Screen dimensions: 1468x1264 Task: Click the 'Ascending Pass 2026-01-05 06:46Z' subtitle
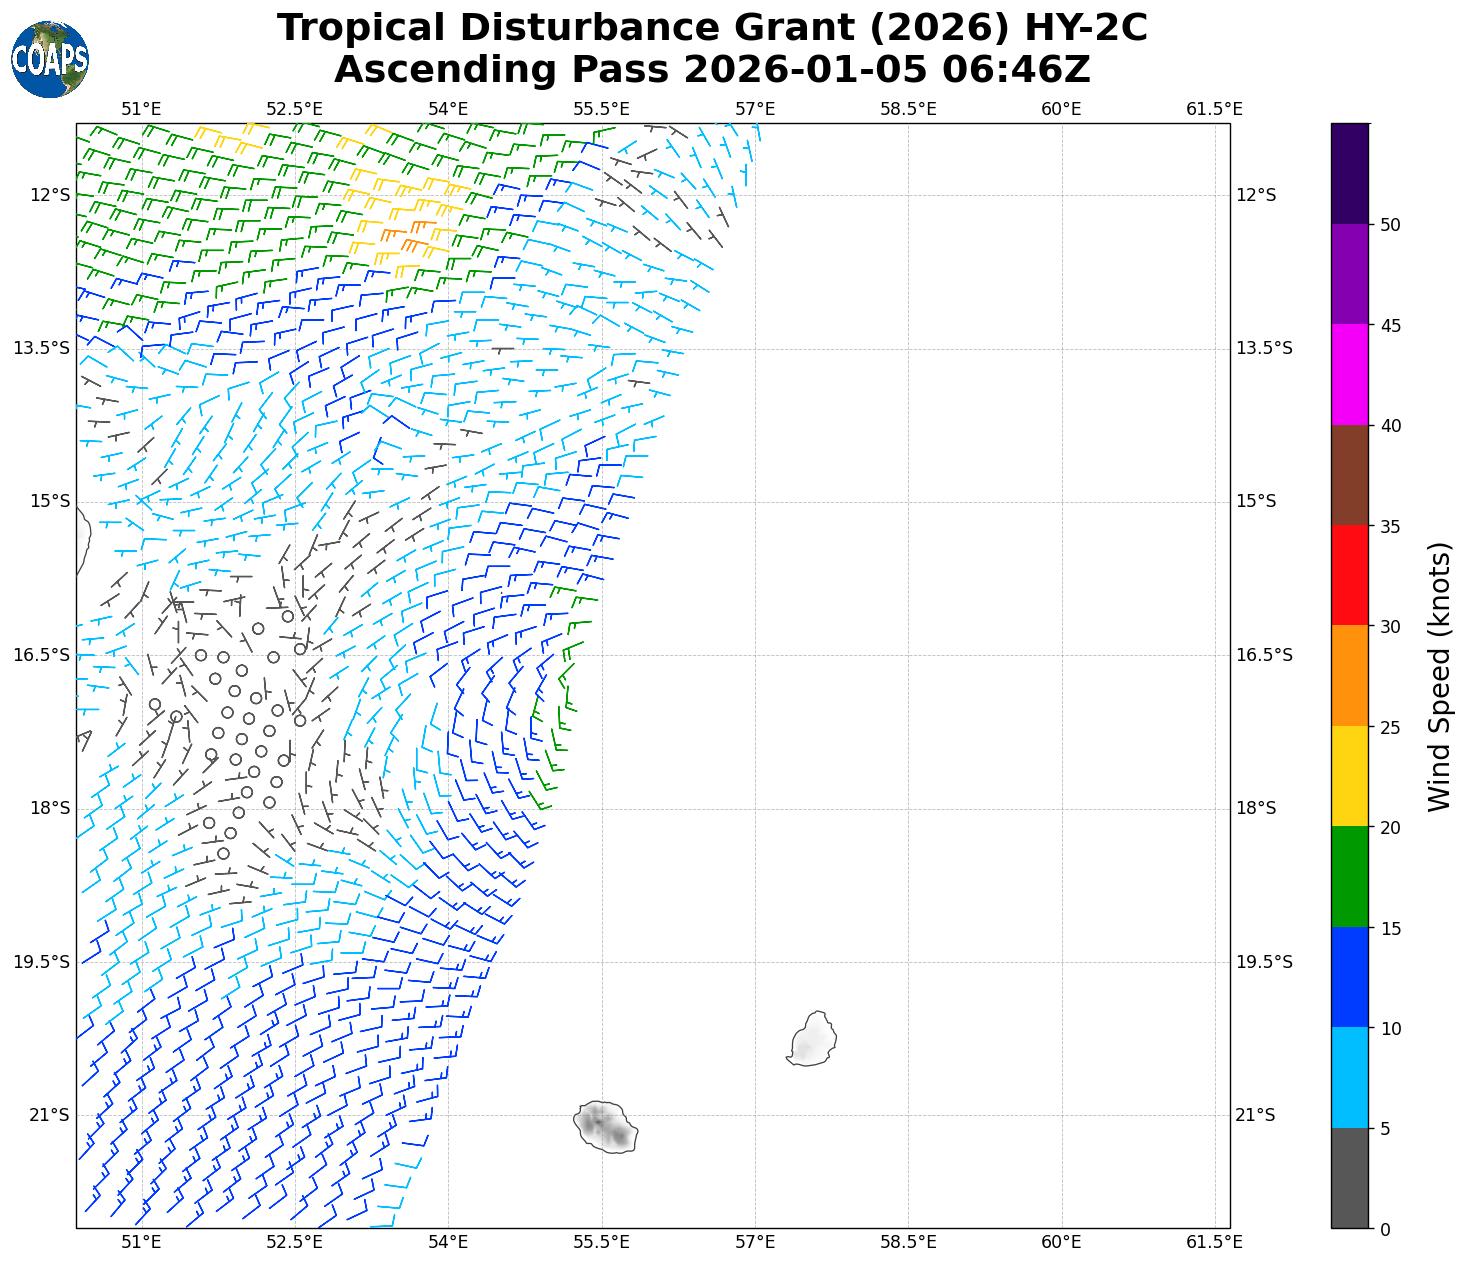(x=712, y=70)
